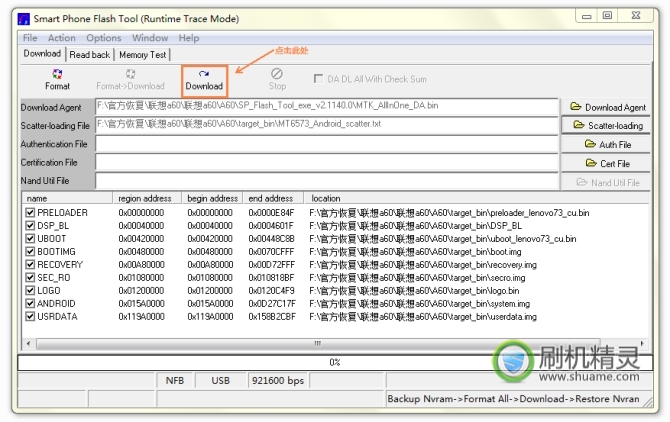The image size is (670, 422).
Task: Click the 0% progress bar
Action: tap(334, 362)
